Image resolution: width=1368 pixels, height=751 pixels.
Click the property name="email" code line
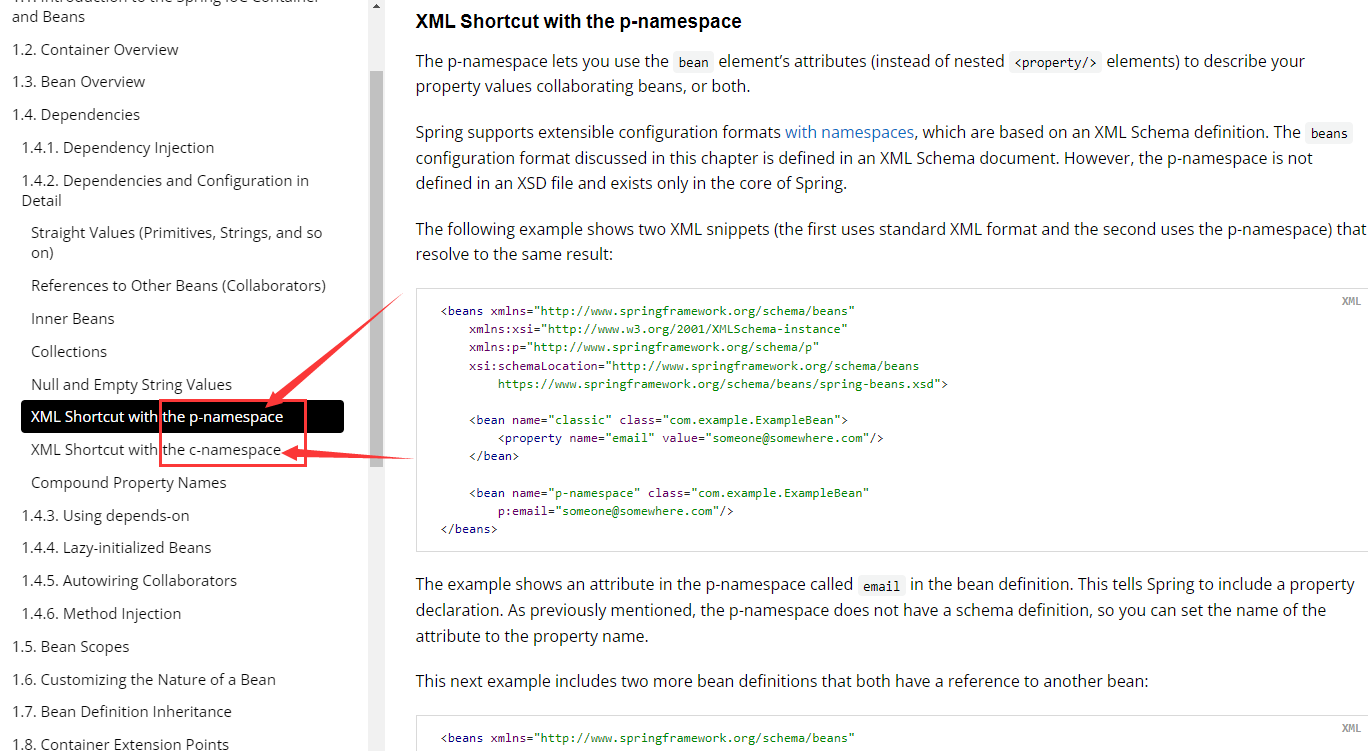pos(690,438)
